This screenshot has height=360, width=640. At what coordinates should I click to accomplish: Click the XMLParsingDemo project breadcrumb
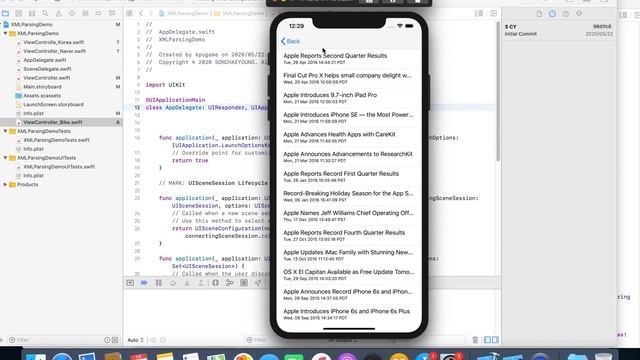pyautogui.click(x=184, y=13)
